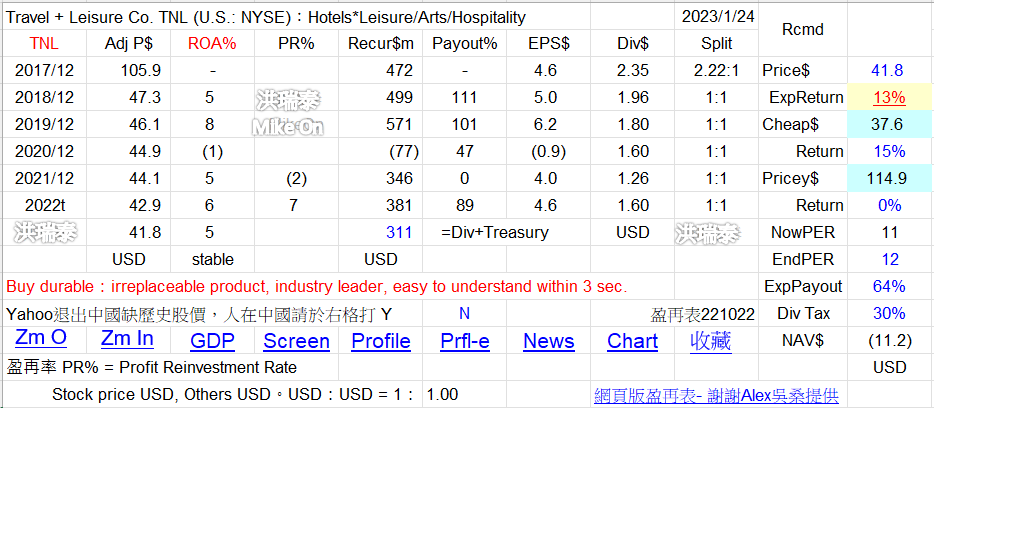Select the =Div+Treasury cell
Image resolution: width=1030 pixels, height=538 pixels.
click(x=495, y=232)
